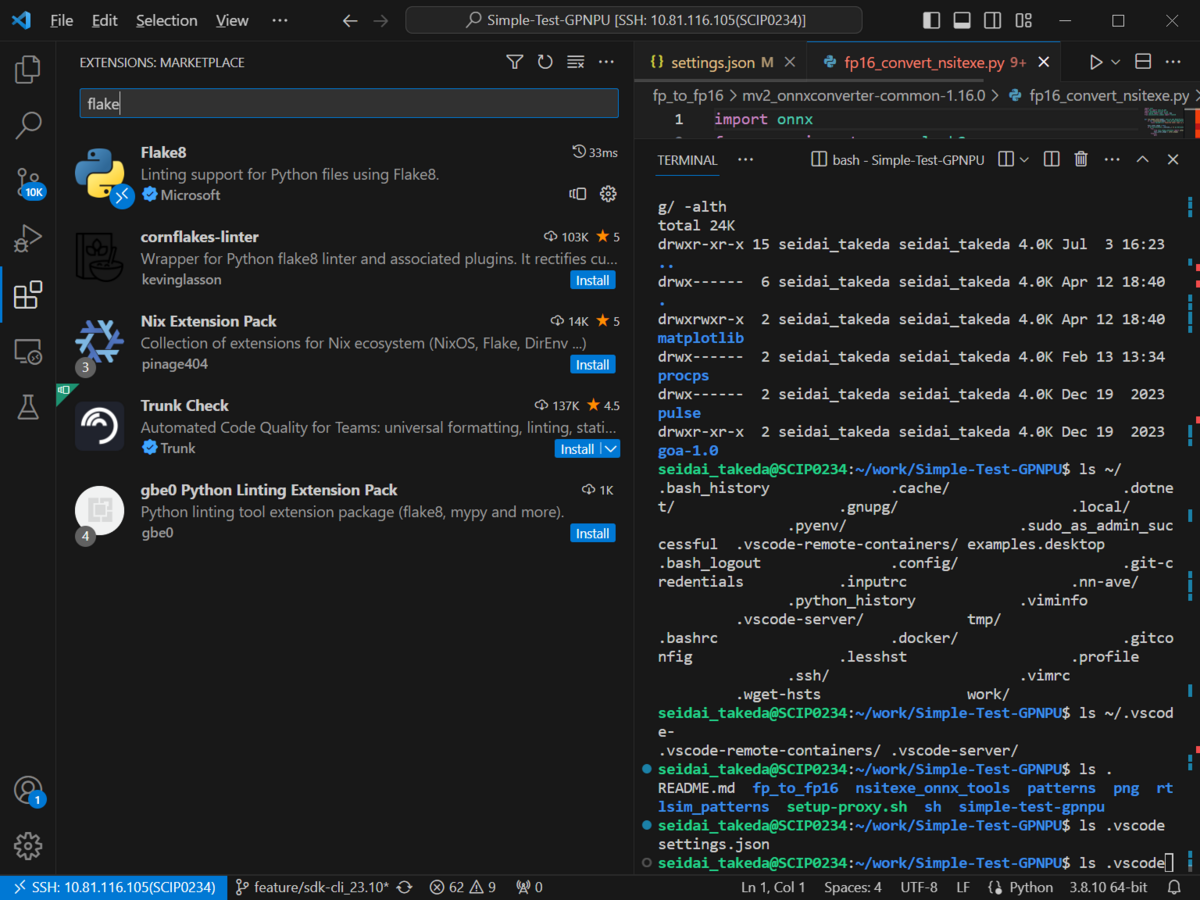1200x900 pixels.
Task: Toggle the bottom panel layout button
Action: (x=962, y=20)
